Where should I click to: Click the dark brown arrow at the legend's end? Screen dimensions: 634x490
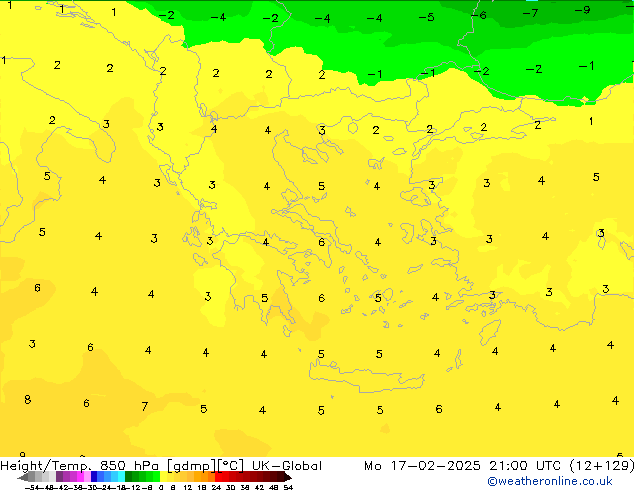(x=288, y=476)
